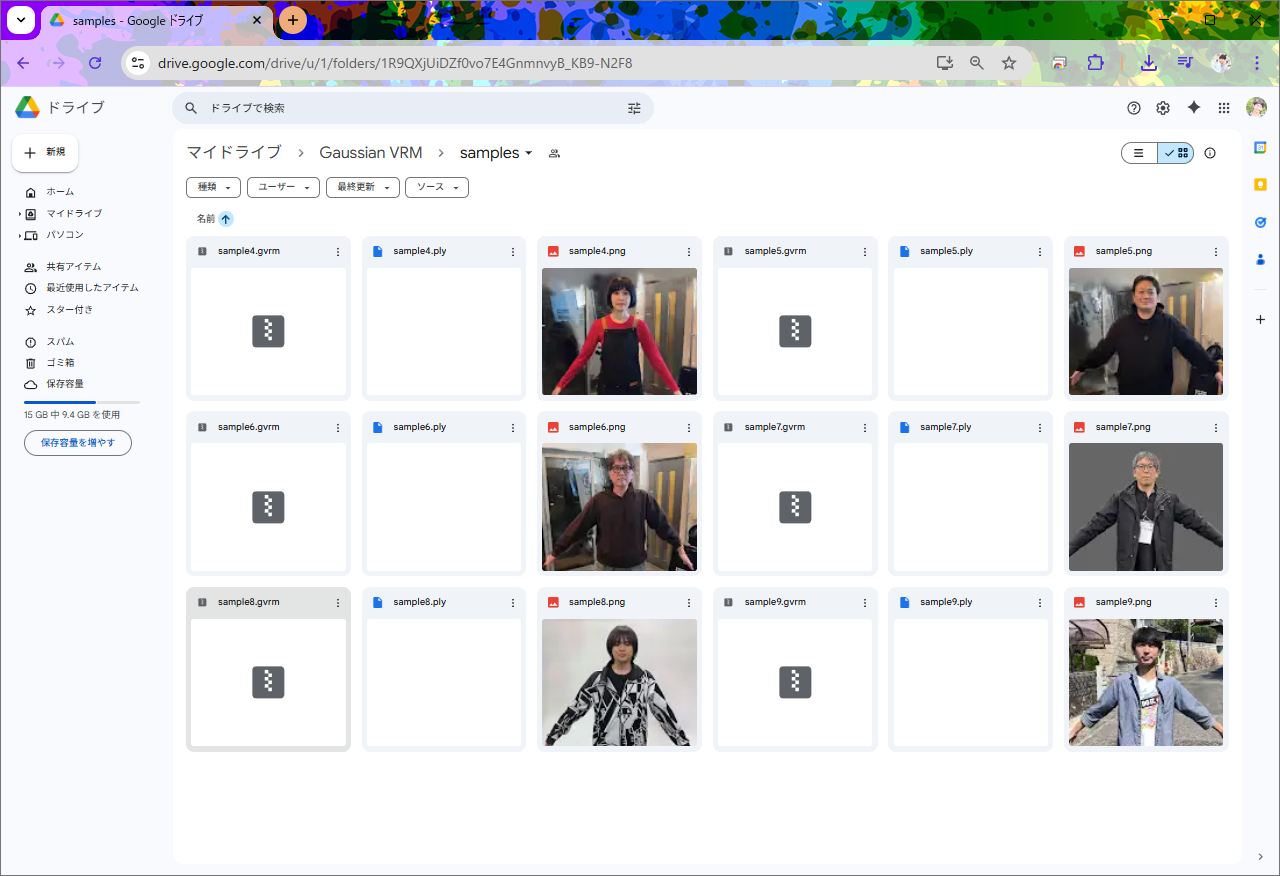Expand パソコン tree arrow in sidebar

point(19,235)
